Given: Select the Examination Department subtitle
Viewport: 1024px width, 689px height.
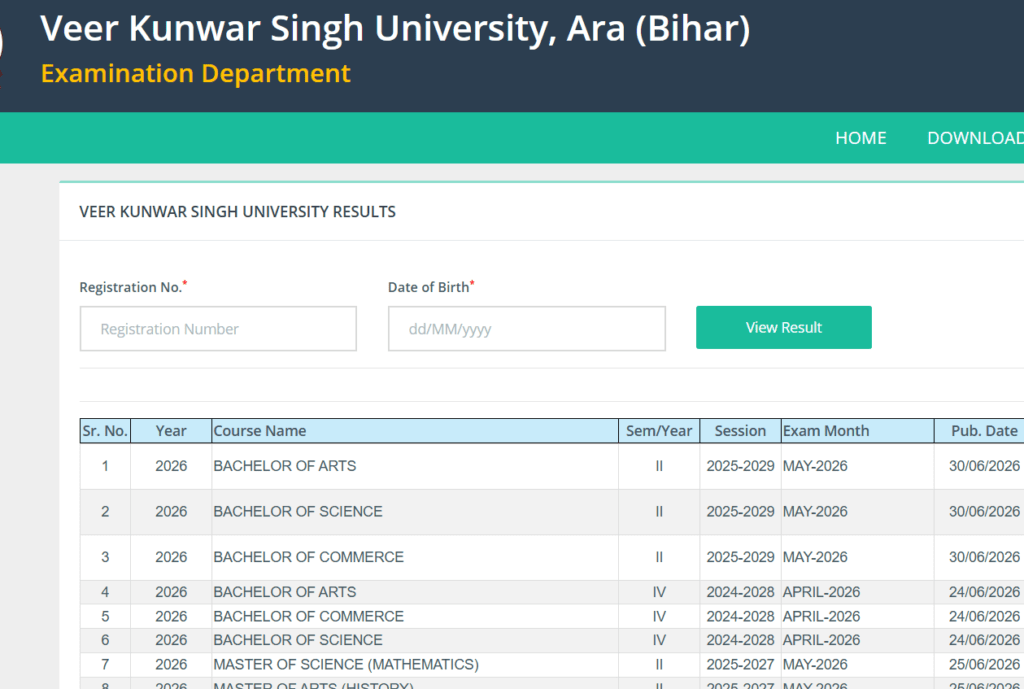Looking at the screenshot, I should (x=196, y=74).
